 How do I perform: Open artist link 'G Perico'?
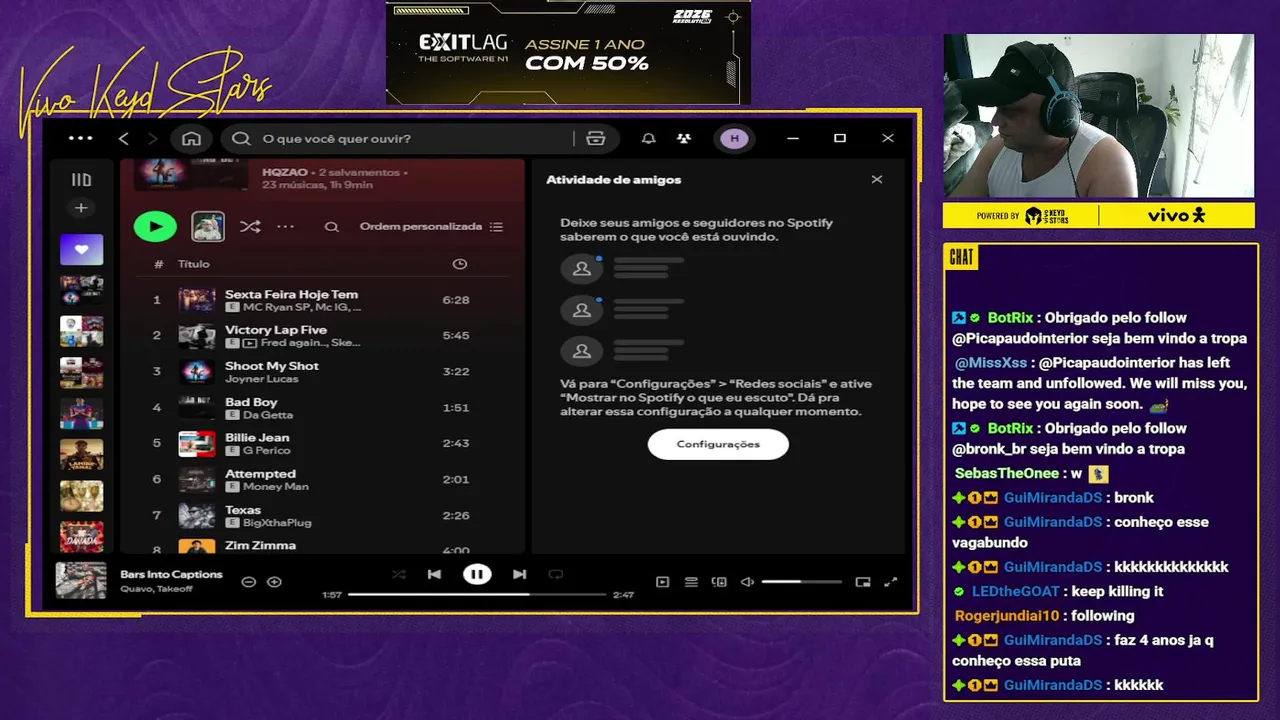click(266, 451)
